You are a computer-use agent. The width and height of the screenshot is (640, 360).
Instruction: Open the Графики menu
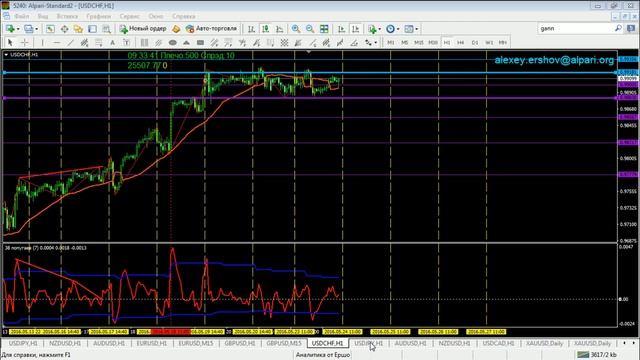[99, 16]
